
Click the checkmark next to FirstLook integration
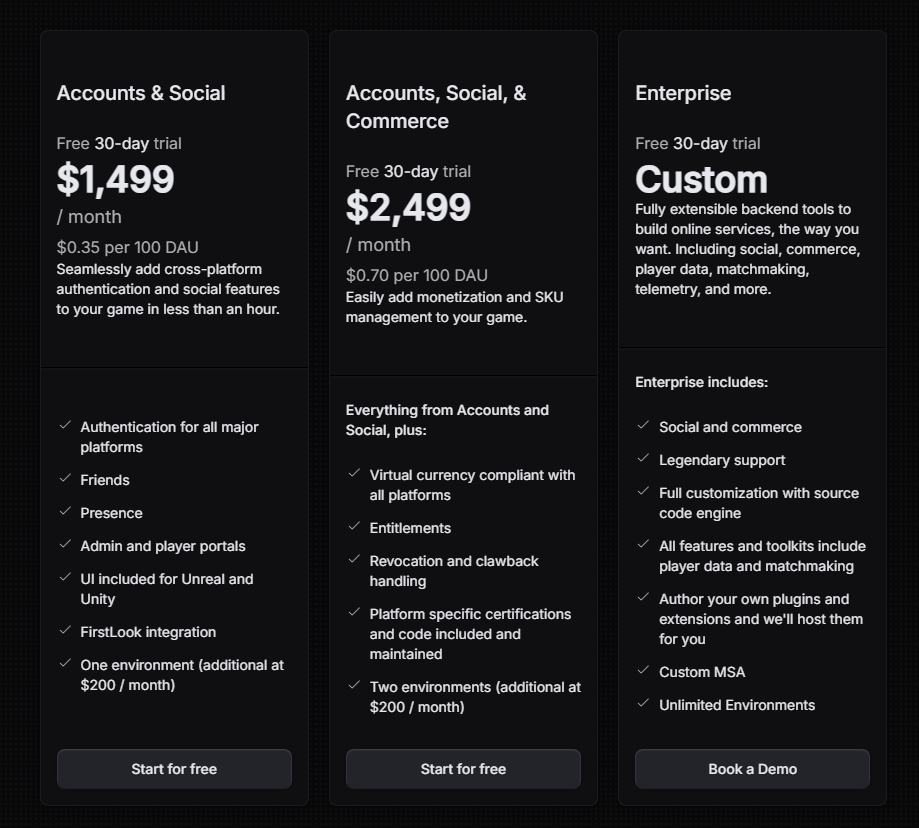64,631
